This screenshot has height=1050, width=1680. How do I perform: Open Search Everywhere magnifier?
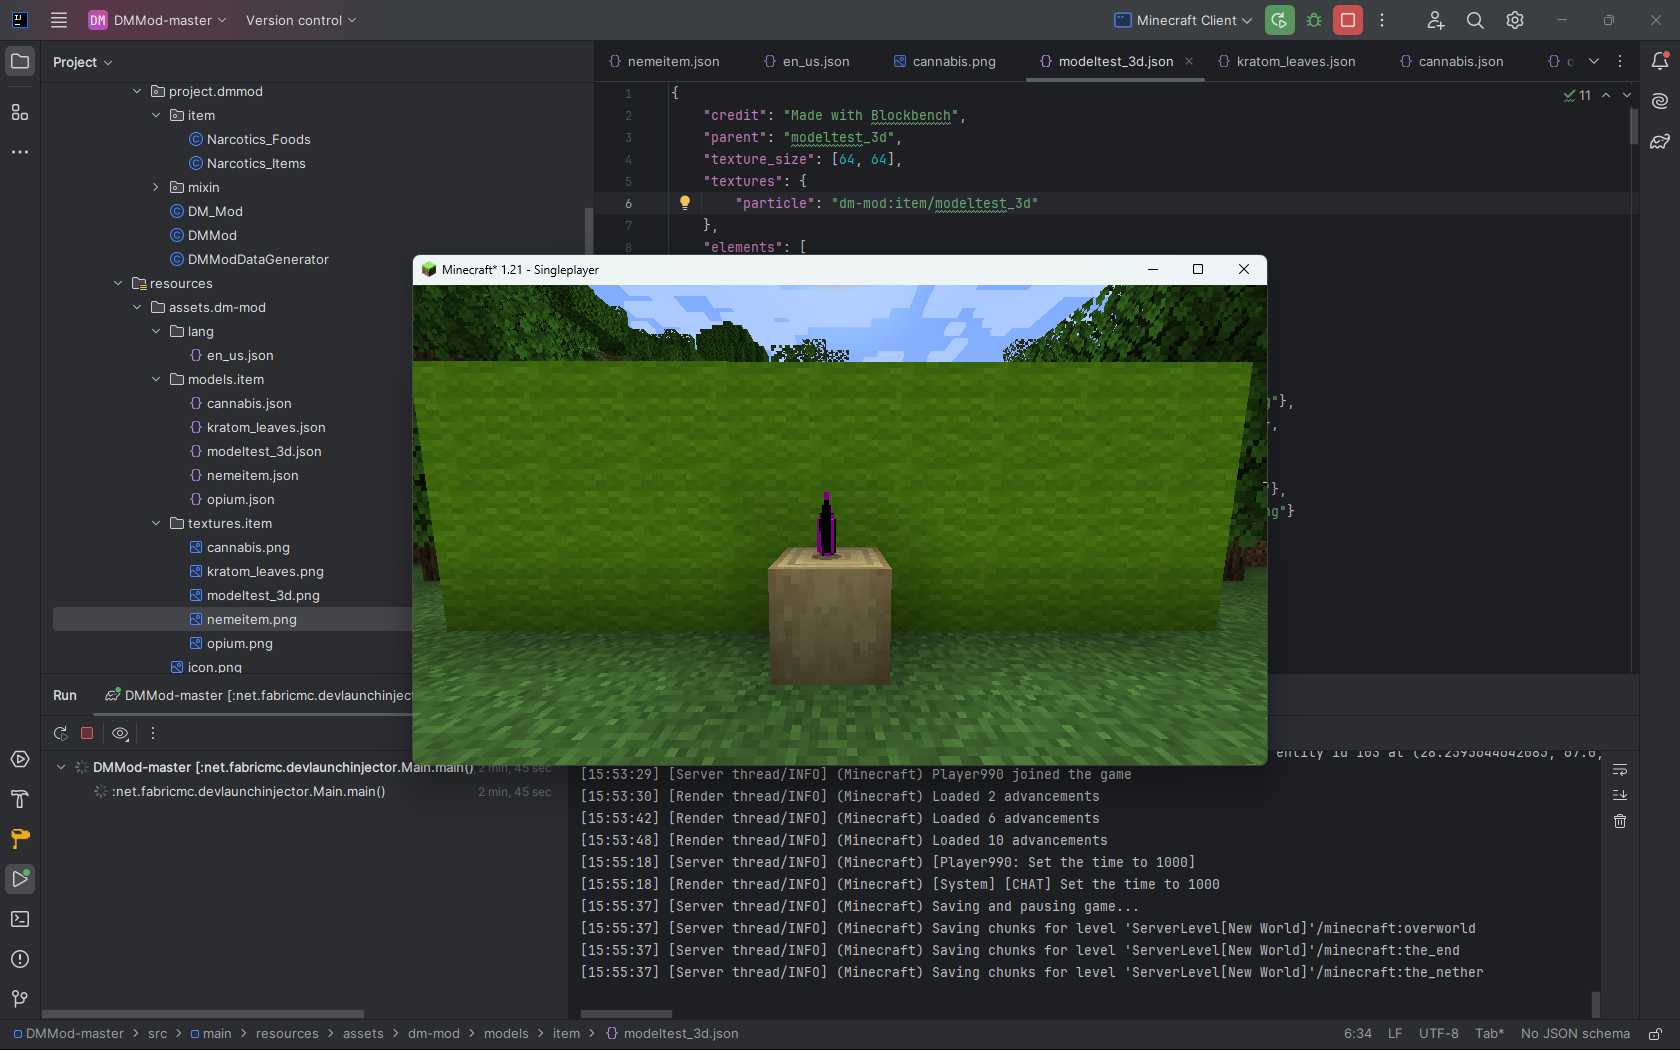pyautogui.click(x=1475, y=20)
